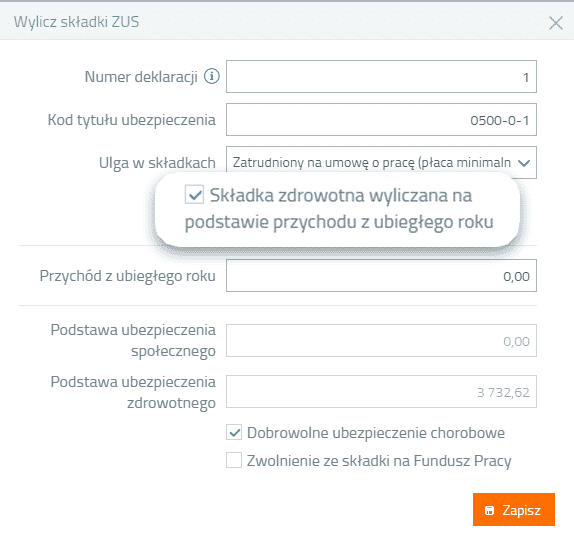Save the form with the Zapisz button
574x545 pixels.
(x=514, y=509)
